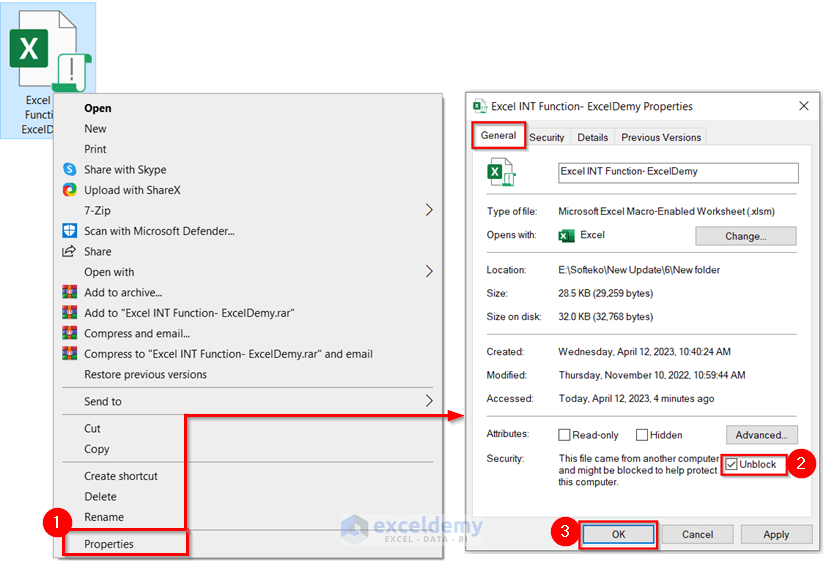825x561 pixels.
Task: Click WinRAR icon beside Add to archive
Action: (69, 292)
